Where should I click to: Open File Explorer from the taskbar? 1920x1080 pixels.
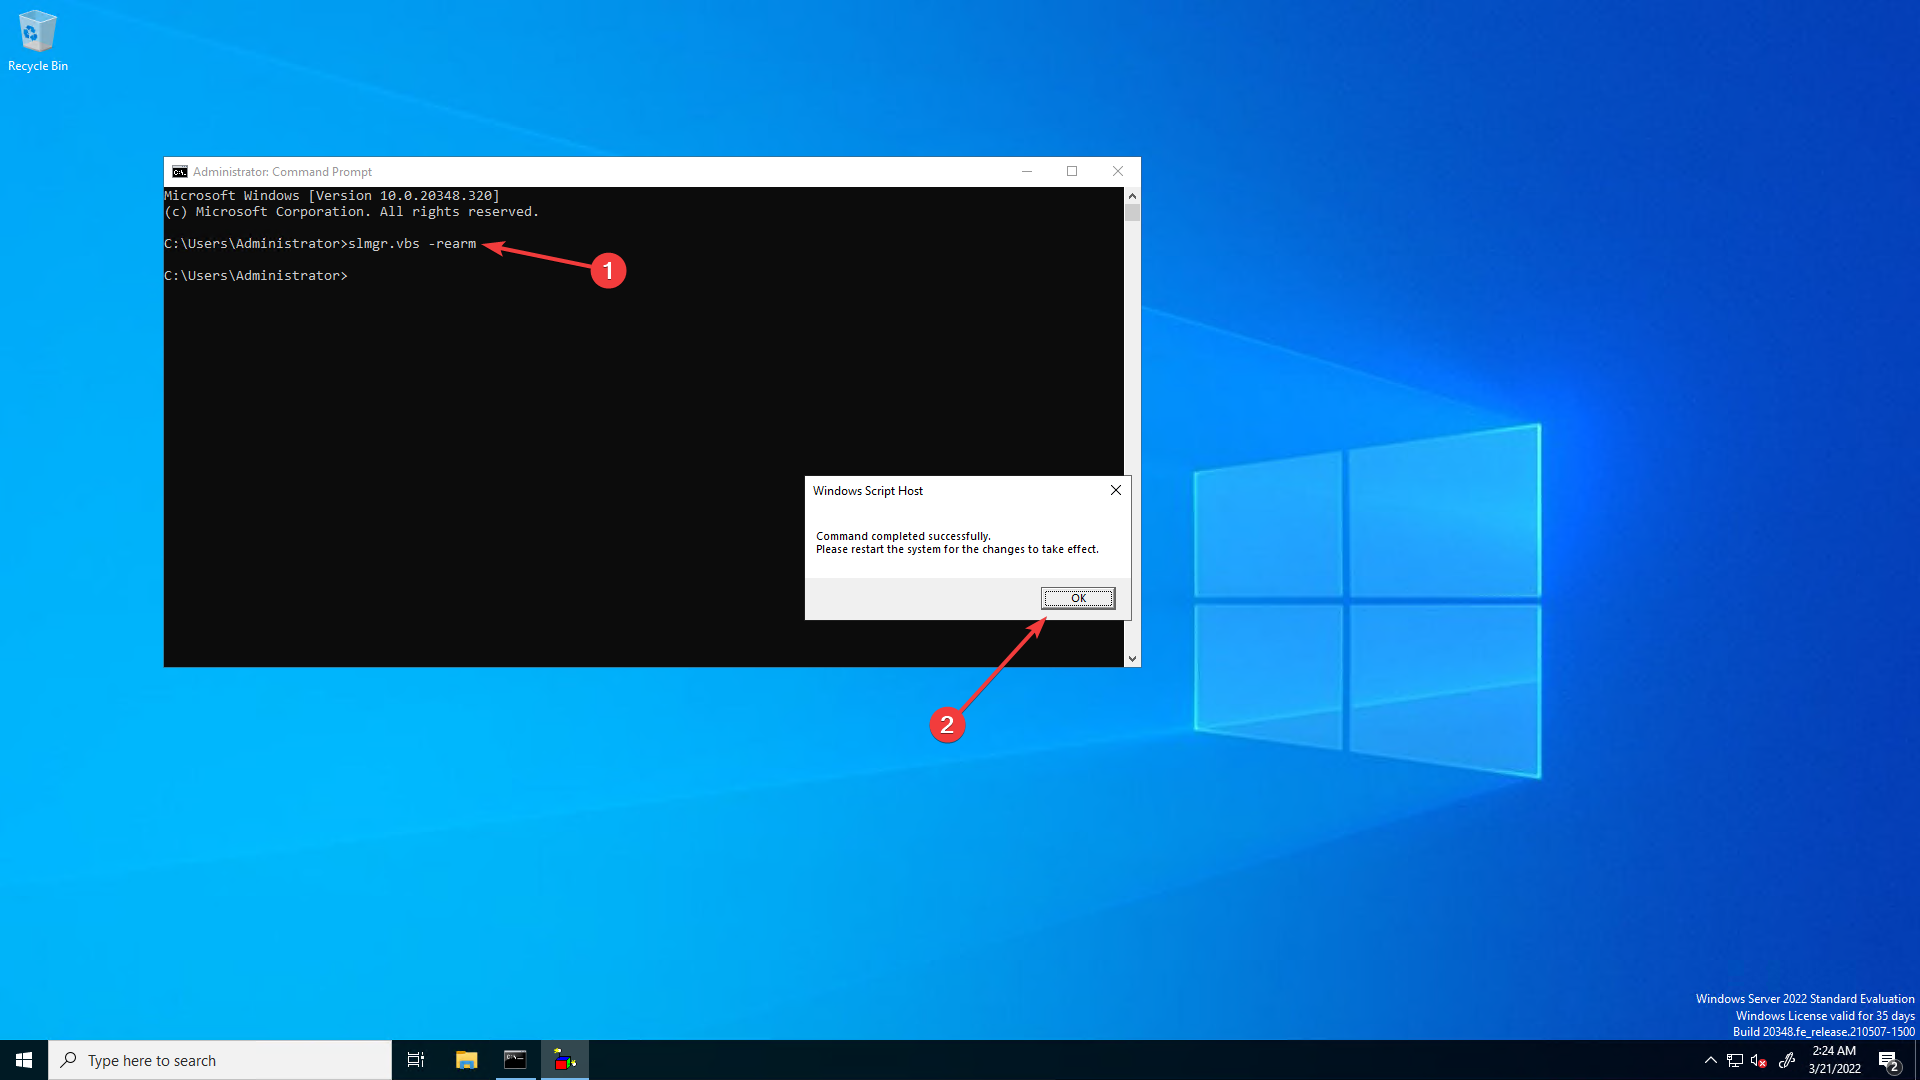(466, 1060)
